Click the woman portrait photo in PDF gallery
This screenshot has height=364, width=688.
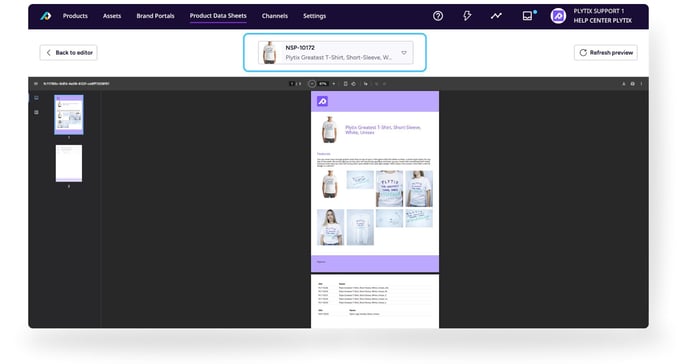point(331,227)
